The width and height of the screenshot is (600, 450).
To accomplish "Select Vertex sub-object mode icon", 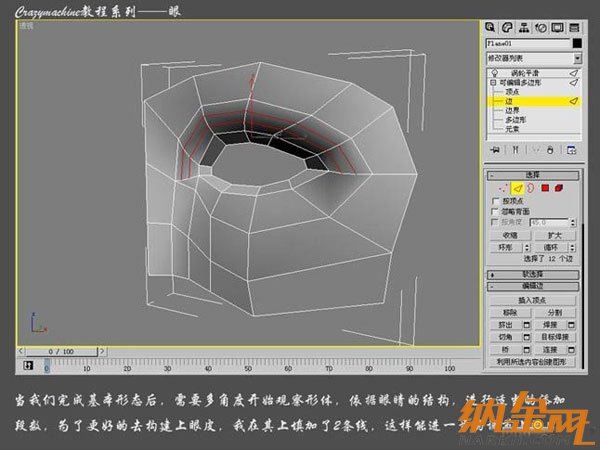I will (x=503, y=187).
